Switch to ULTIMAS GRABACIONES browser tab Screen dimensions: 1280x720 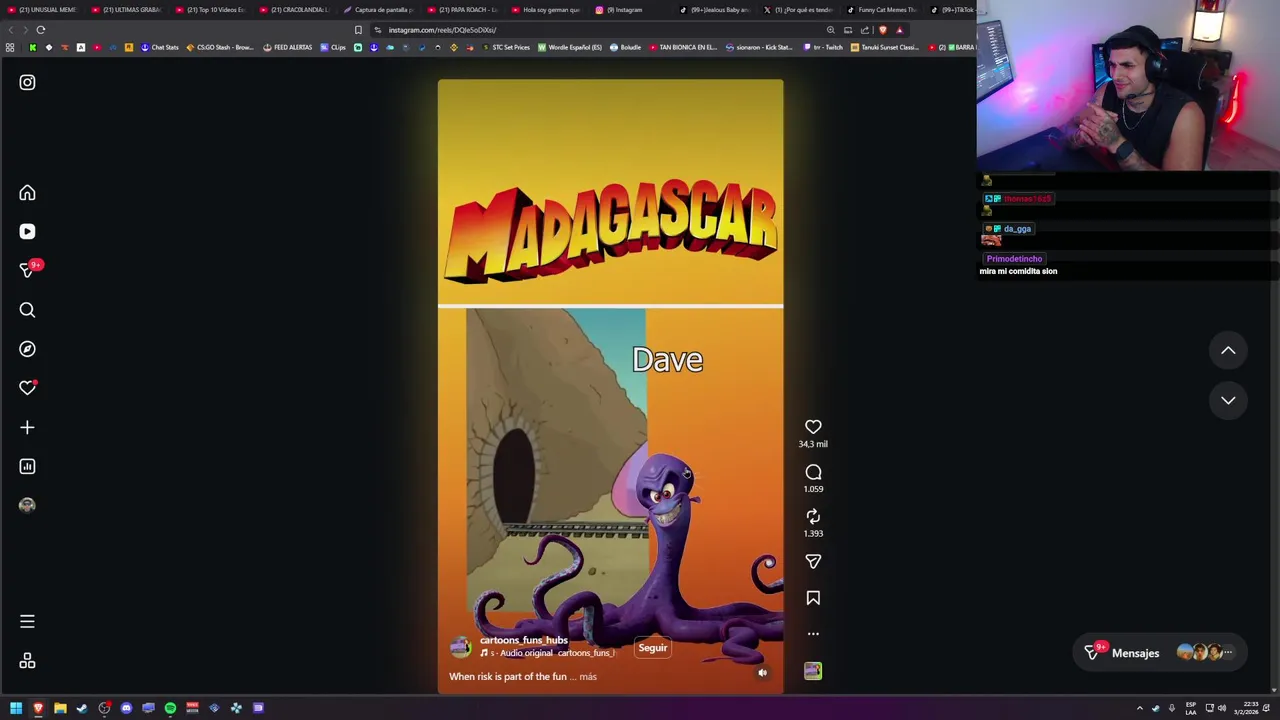coord(126,10)
